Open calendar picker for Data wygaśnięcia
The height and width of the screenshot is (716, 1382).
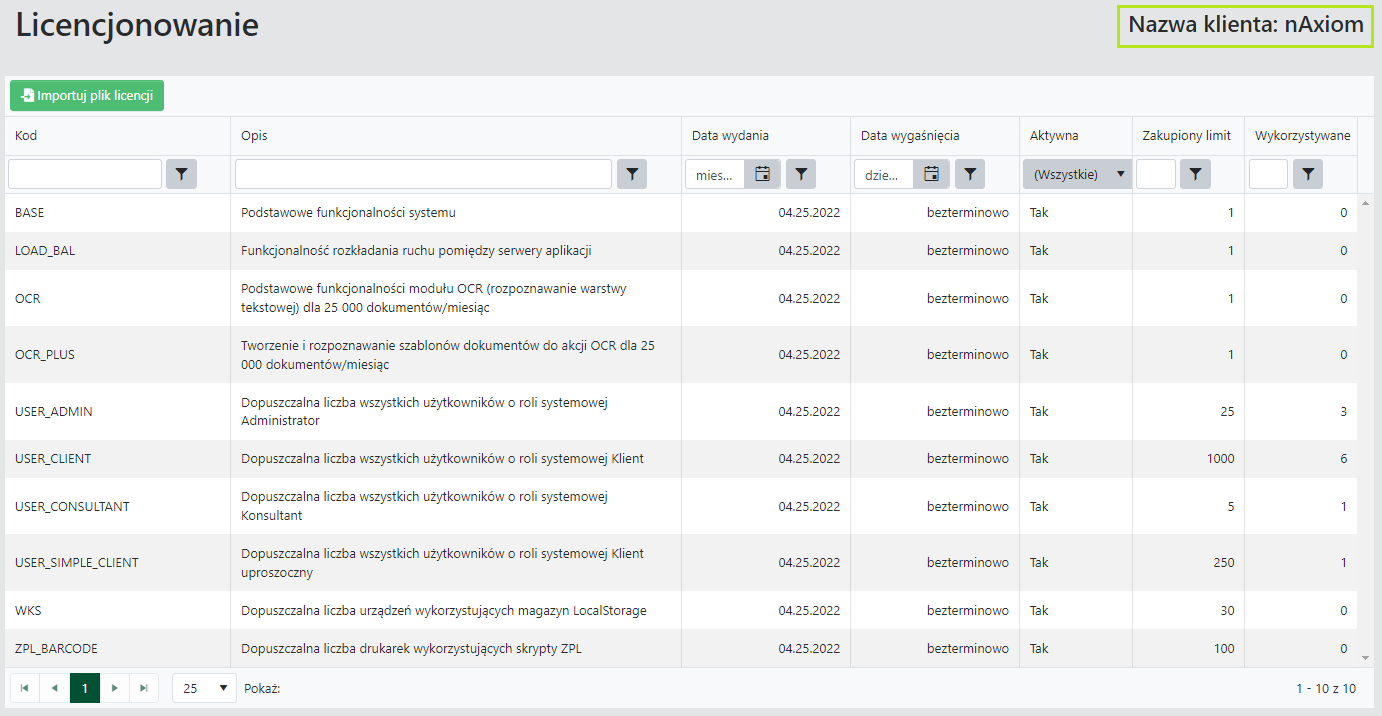[x=931, y=174]
